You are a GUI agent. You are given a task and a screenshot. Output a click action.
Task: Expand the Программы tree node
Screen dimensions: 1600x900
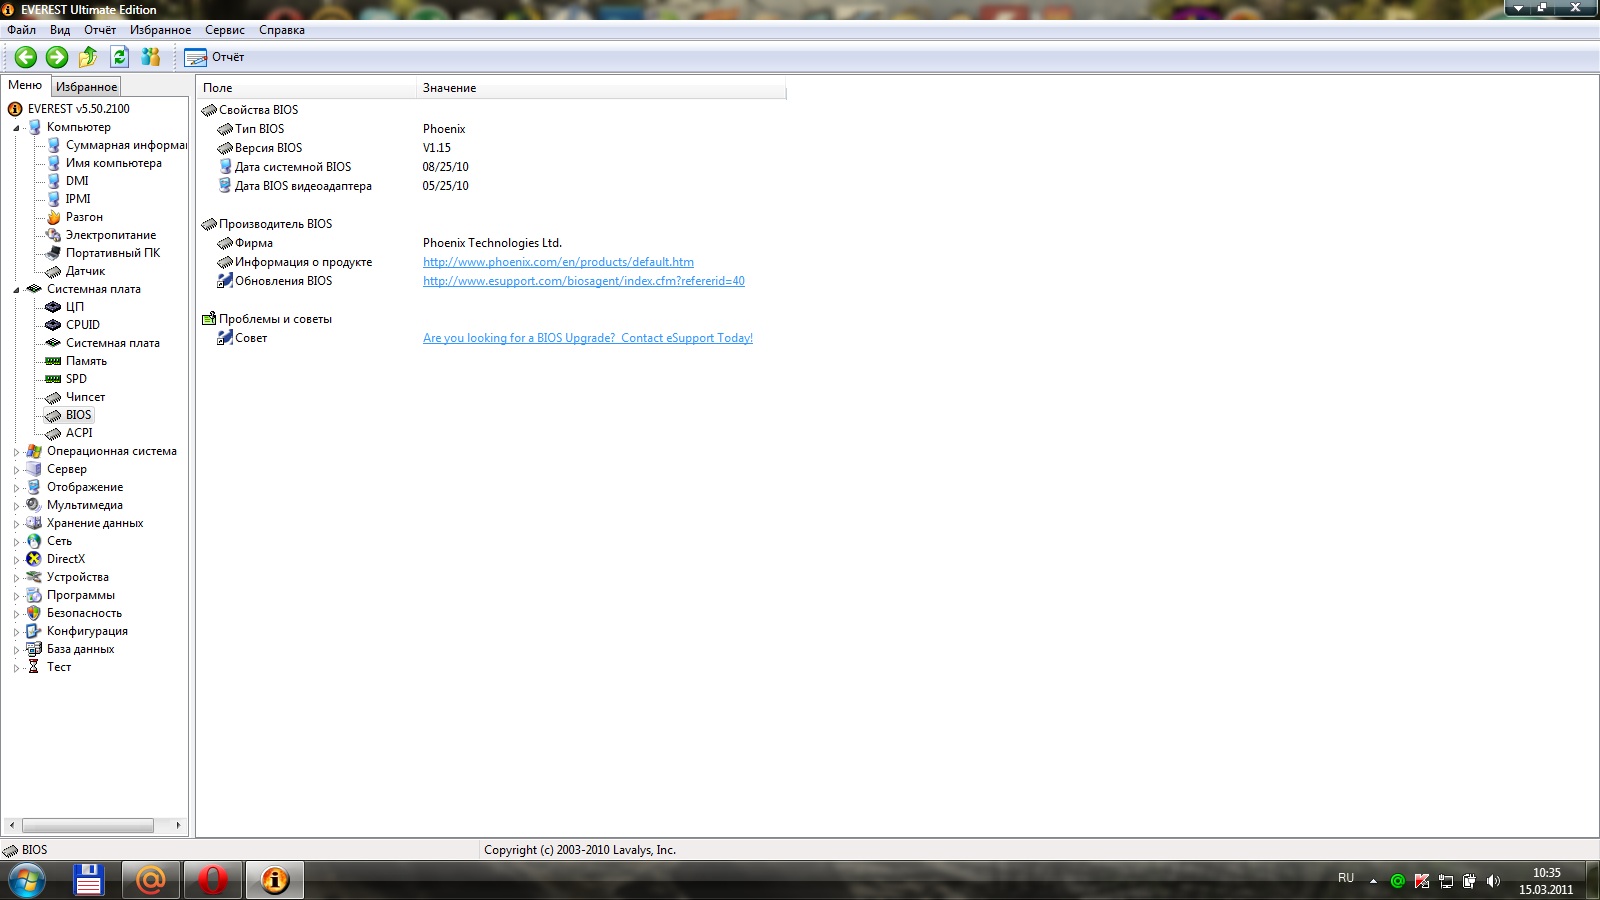click(16, 596)
